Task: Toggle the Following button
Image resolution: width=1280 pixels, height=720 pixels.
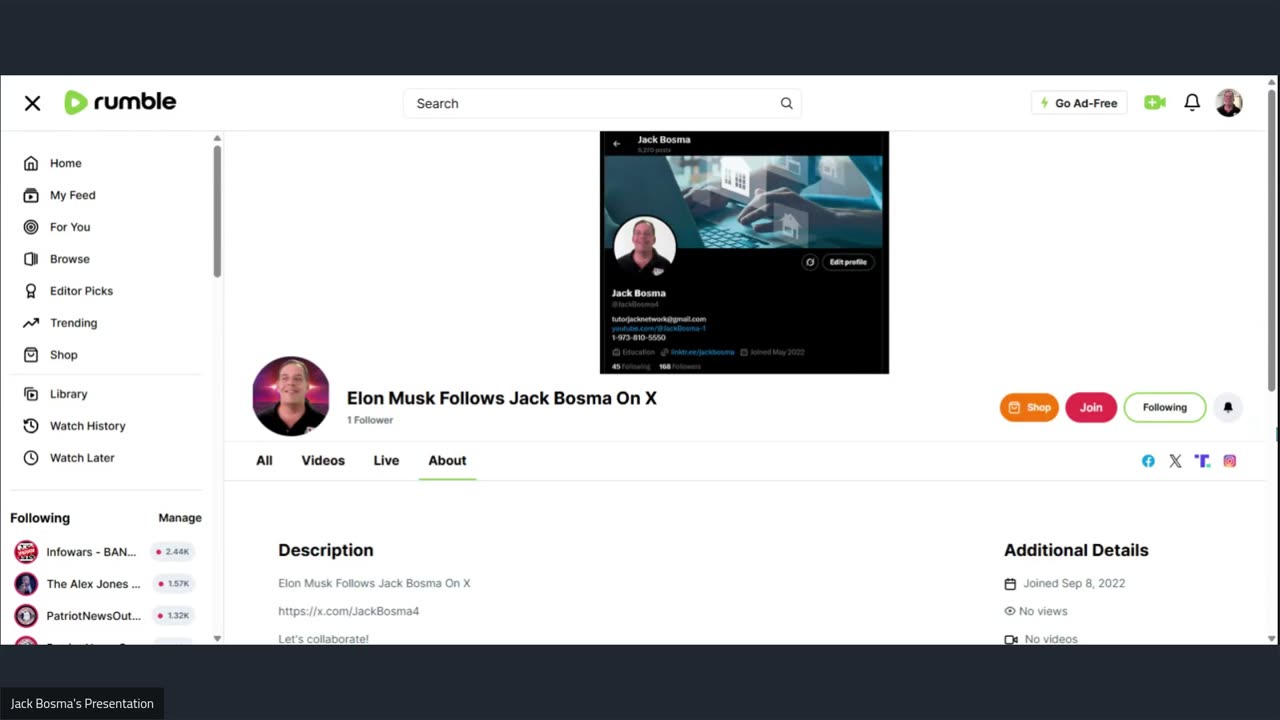Action: (x=1165, y=407)
